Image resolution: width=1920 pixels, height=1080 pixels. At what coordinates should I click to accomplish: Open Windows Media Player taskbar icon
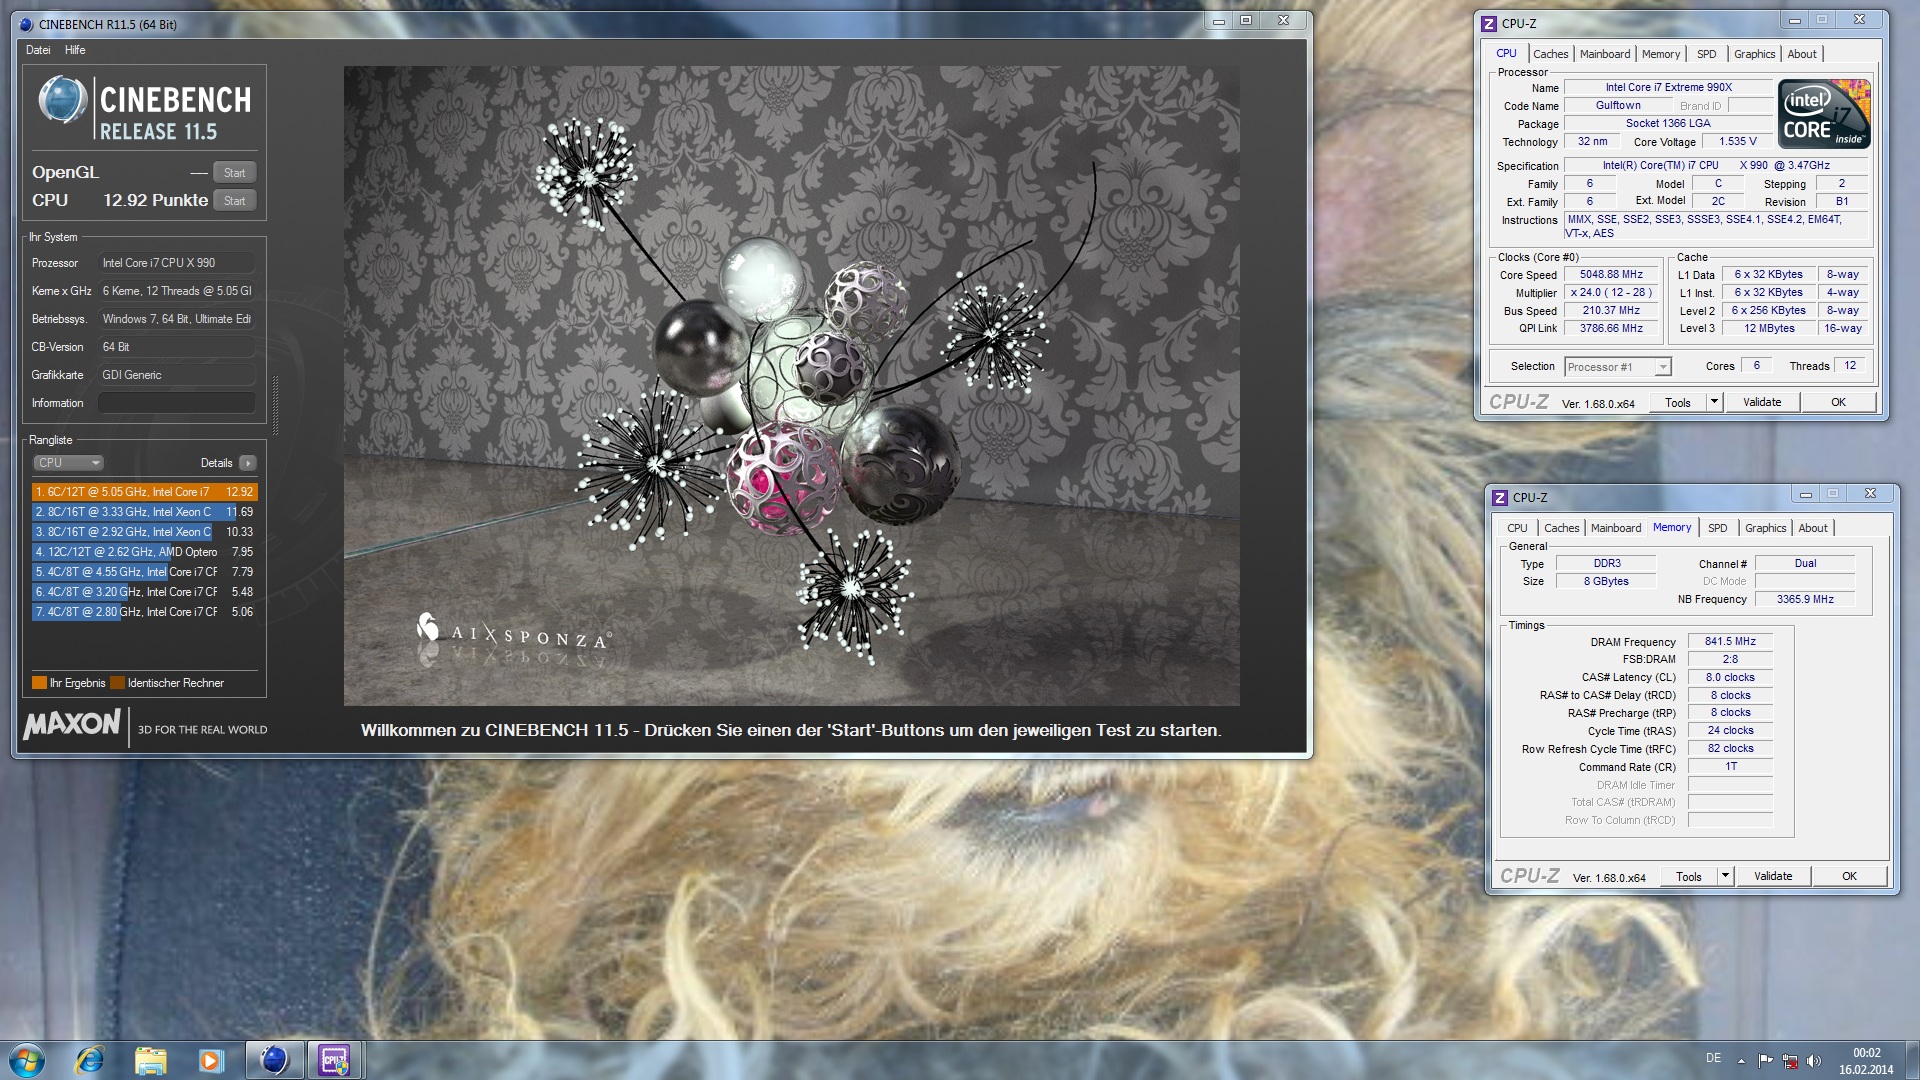click(210, 1060)
